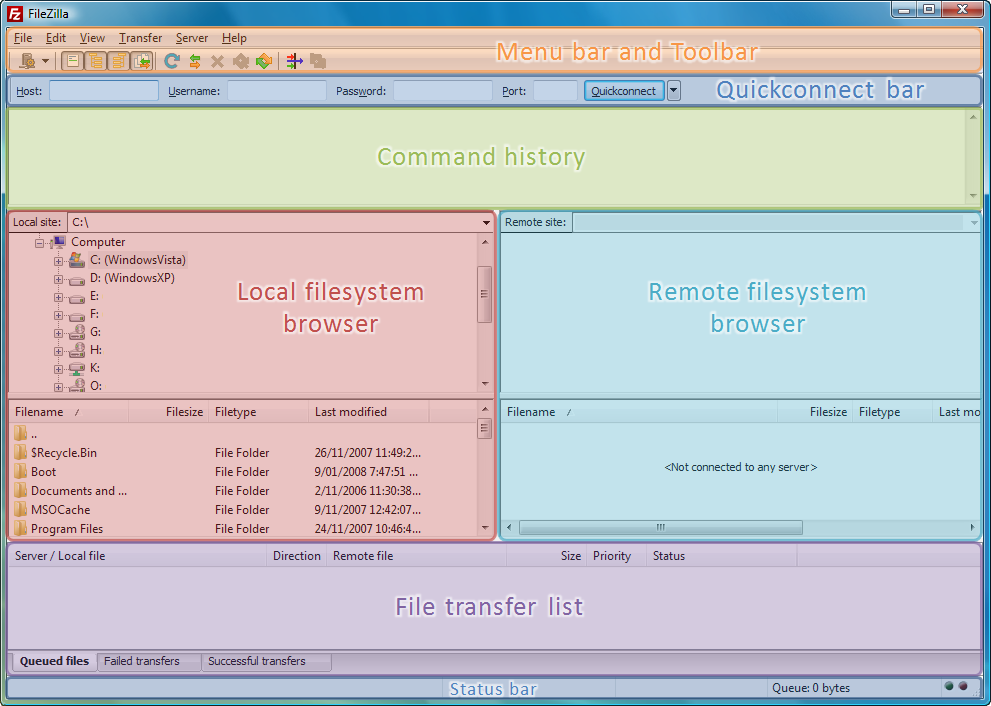Expand the C: (WindowsVista) tree node
The width and height of the screenshot is (991, 706).
59,261
